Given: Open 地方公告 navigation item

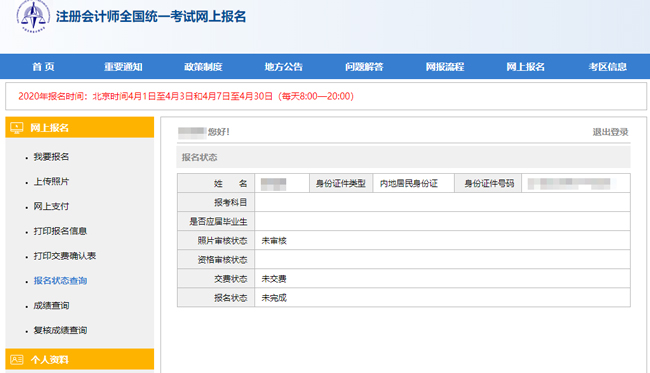Looking at the screenshot, I should (284, 67).
